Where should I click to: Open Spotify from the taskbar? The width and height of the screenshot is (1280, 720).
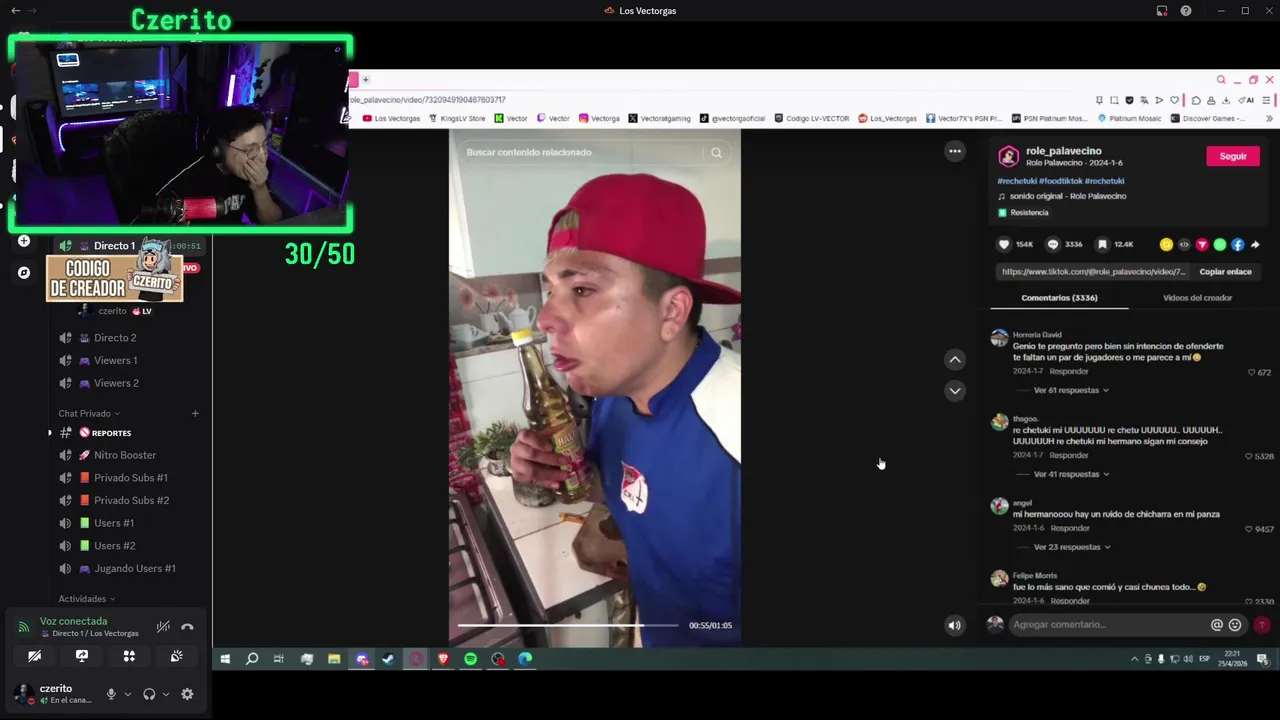point(470,659)
